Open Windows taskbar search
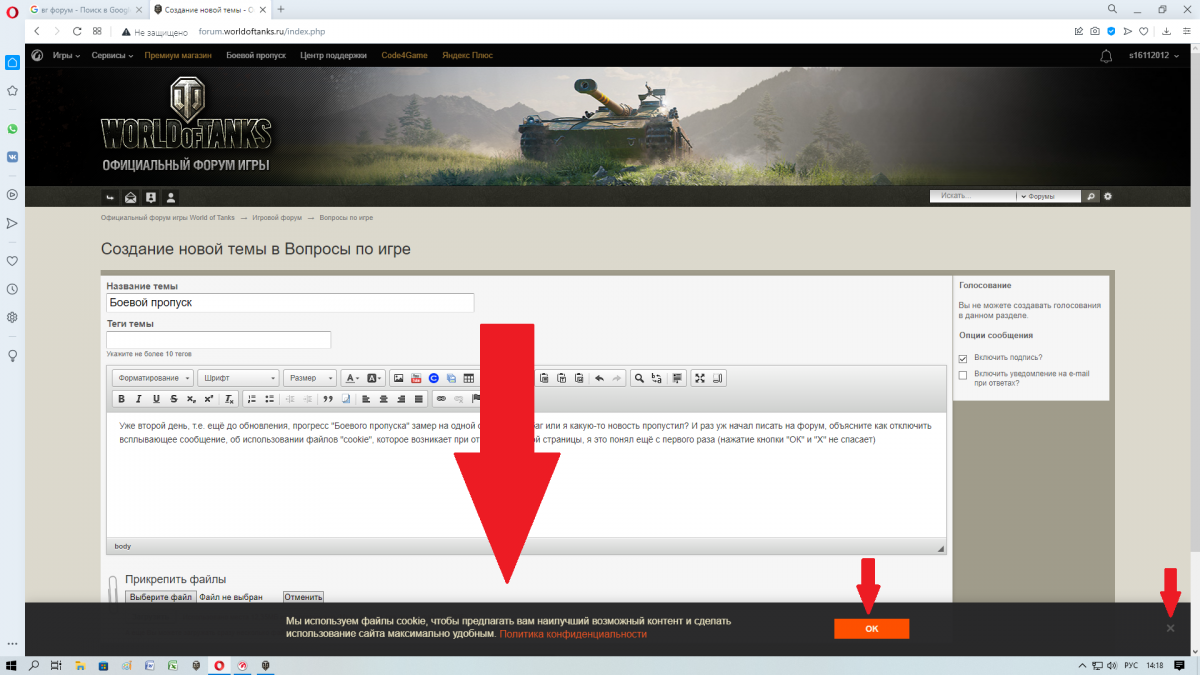1200x675 pixels. (35, 665)
